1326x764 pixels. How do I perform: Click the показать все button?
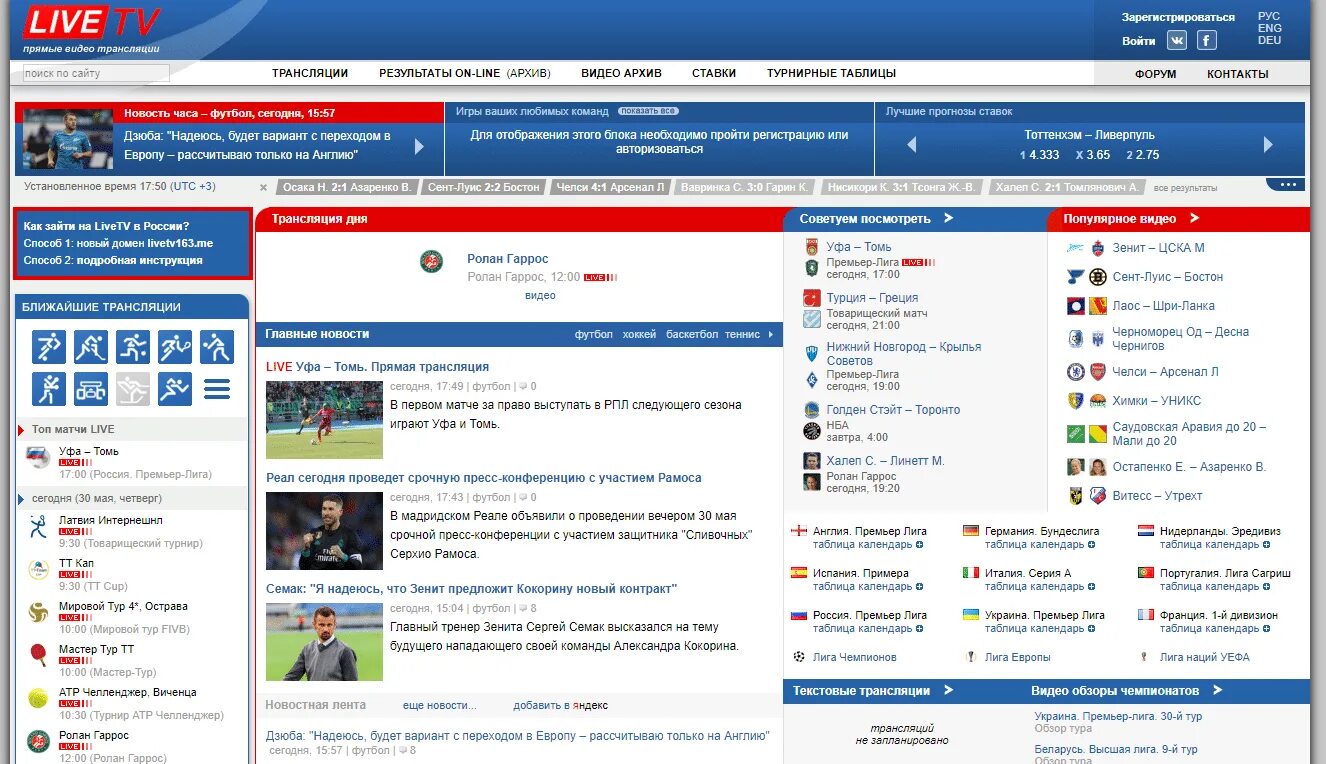(647, 111)
